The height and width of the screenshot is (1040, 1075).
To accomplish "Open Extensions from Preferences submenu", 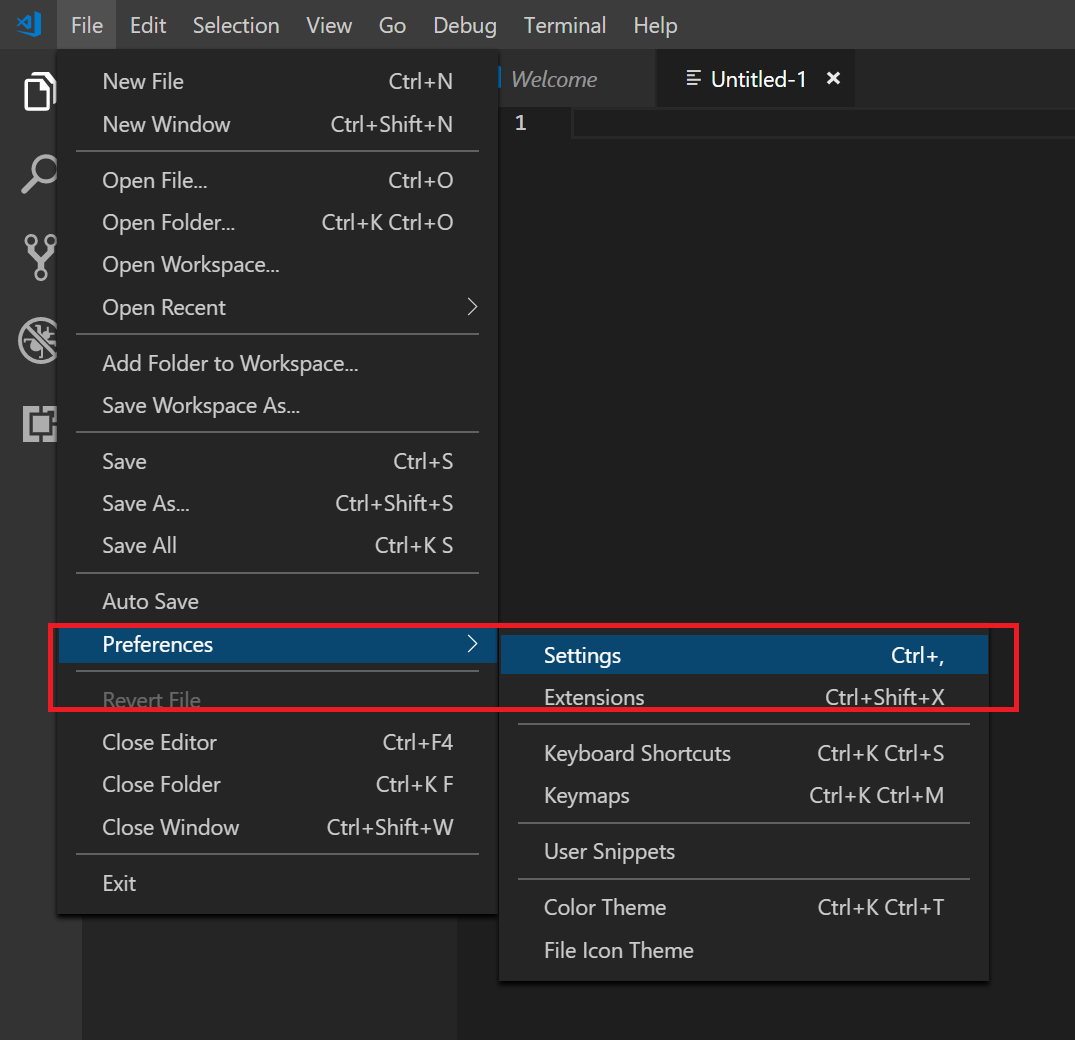I will (x=744, y=697).
